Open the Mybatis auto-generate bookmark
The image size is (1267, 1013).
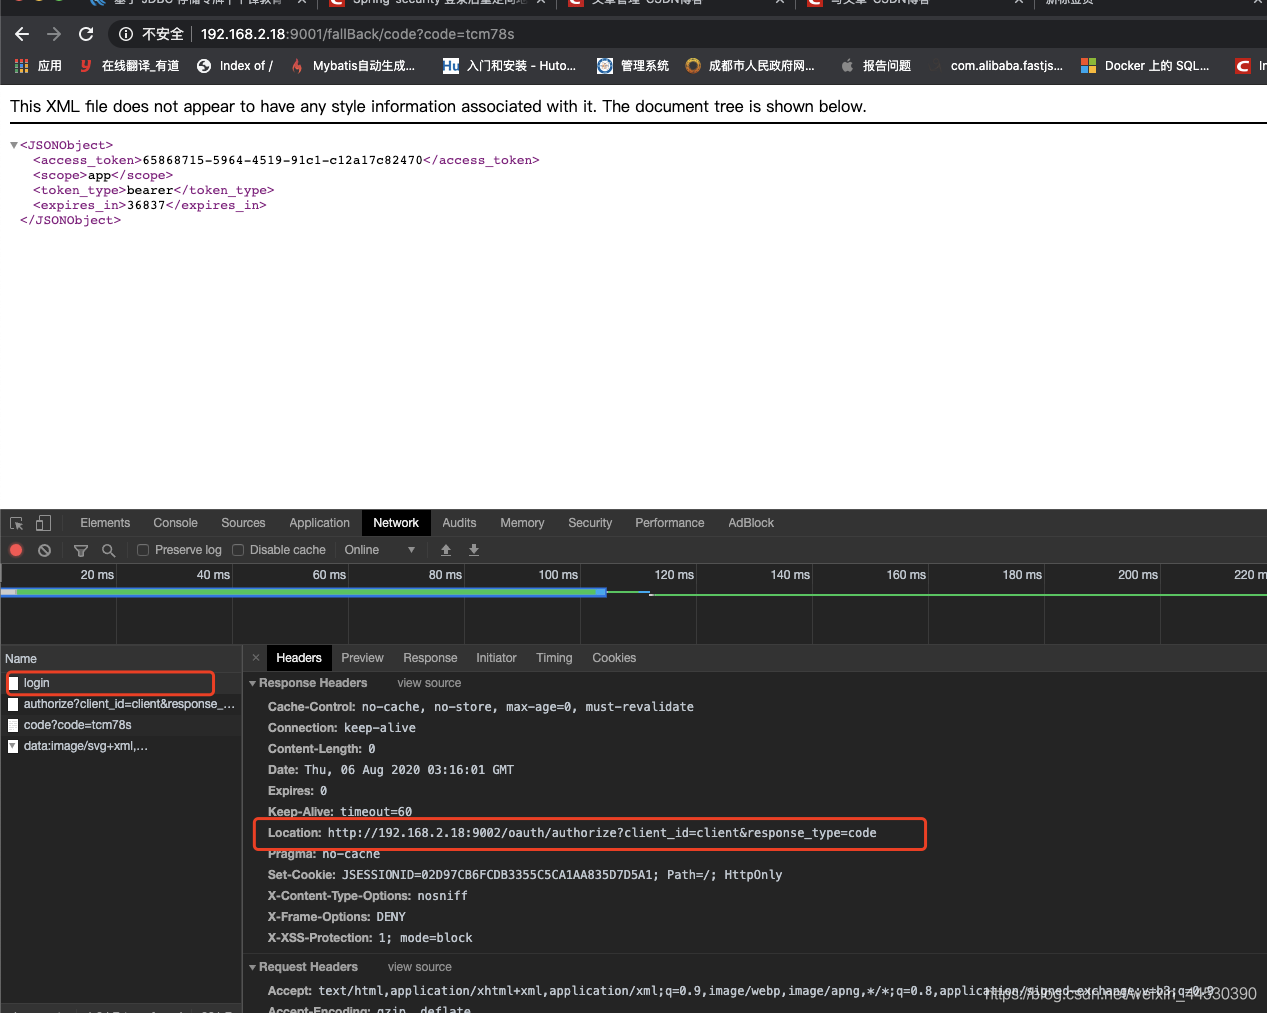click(353, 66)
